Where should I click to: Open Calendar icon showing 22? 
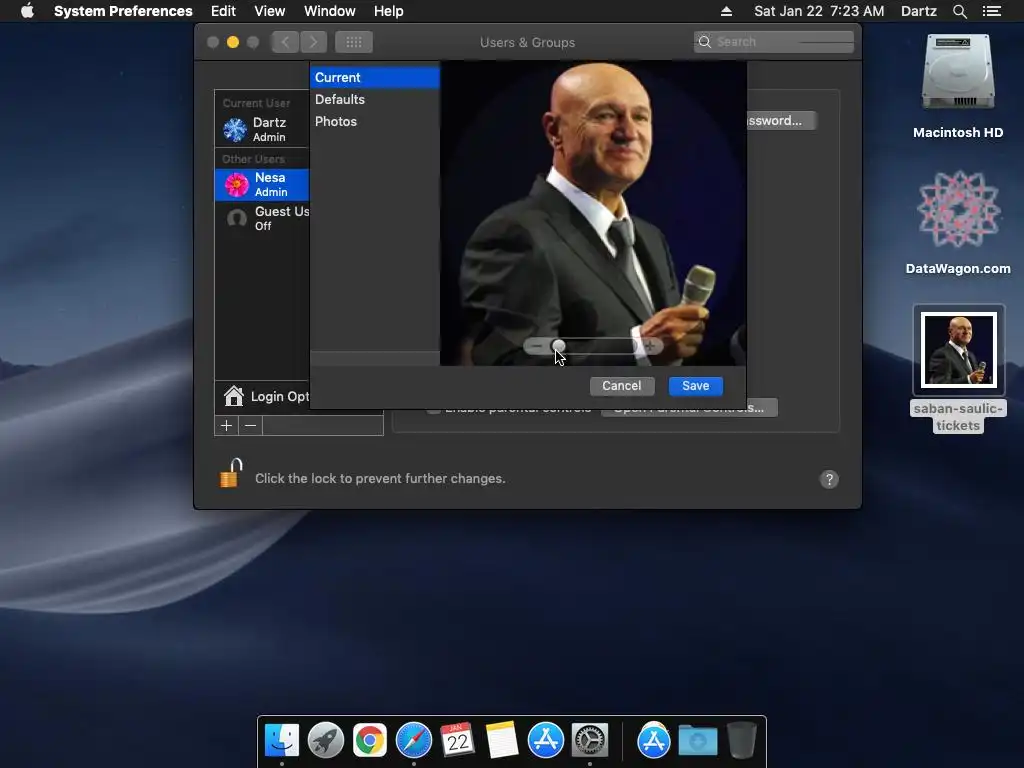457,740
